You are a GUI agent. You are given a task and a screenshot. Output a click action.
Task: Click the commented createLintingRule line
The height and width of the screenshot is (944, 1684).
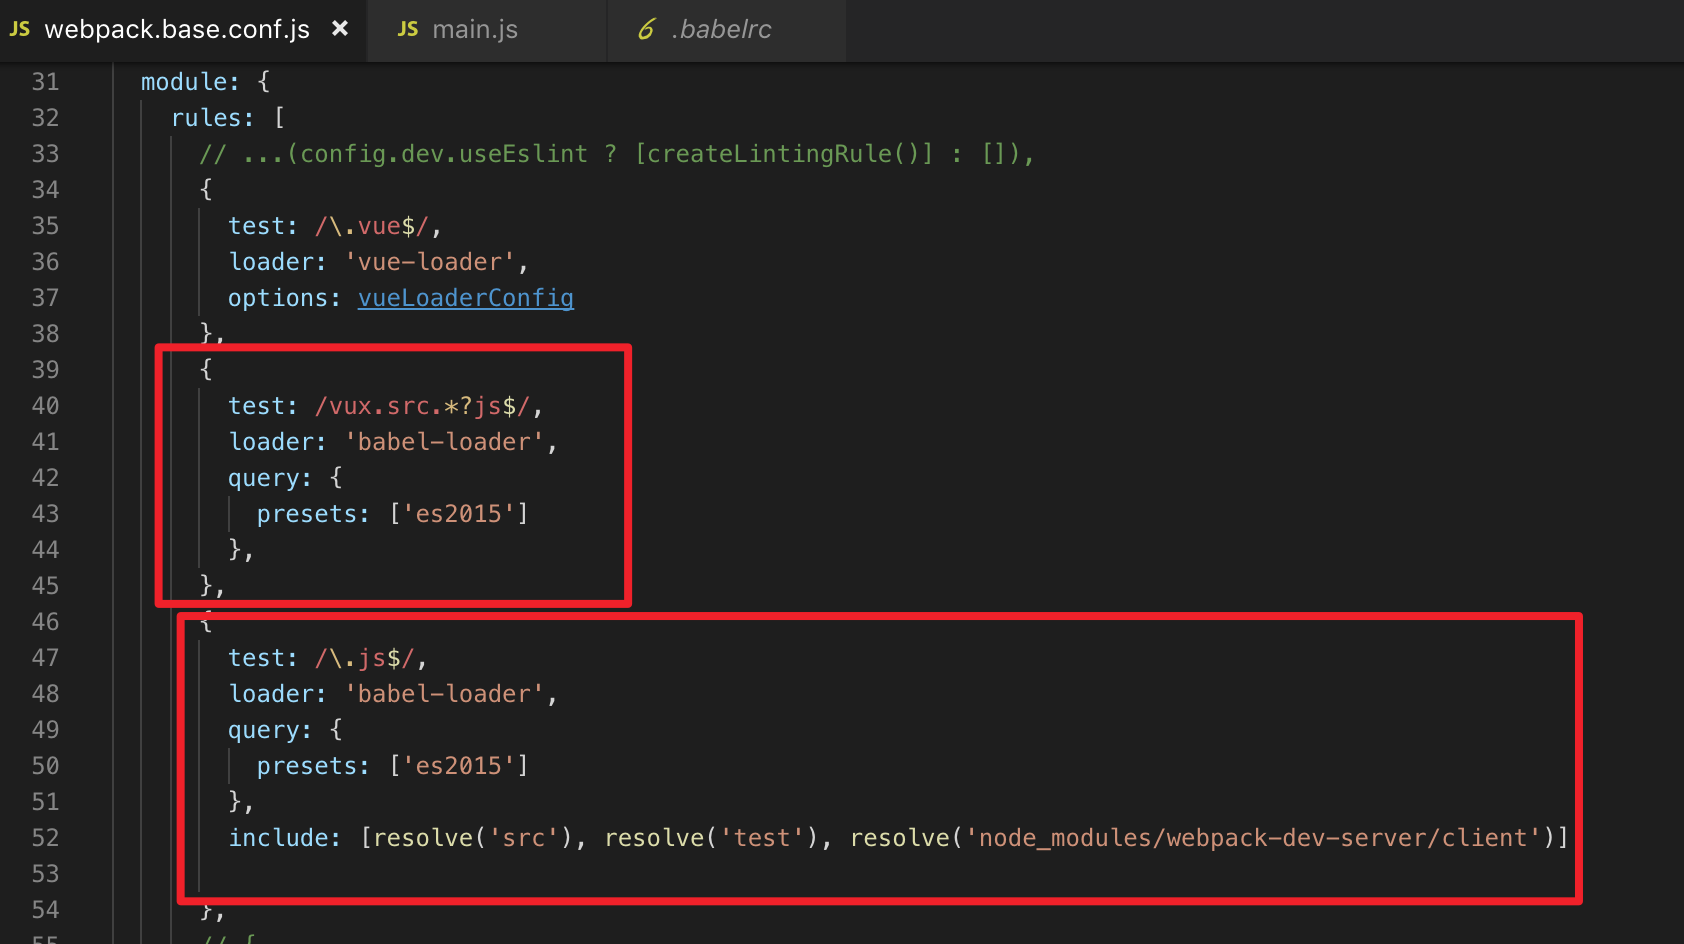tap(617, 154)
